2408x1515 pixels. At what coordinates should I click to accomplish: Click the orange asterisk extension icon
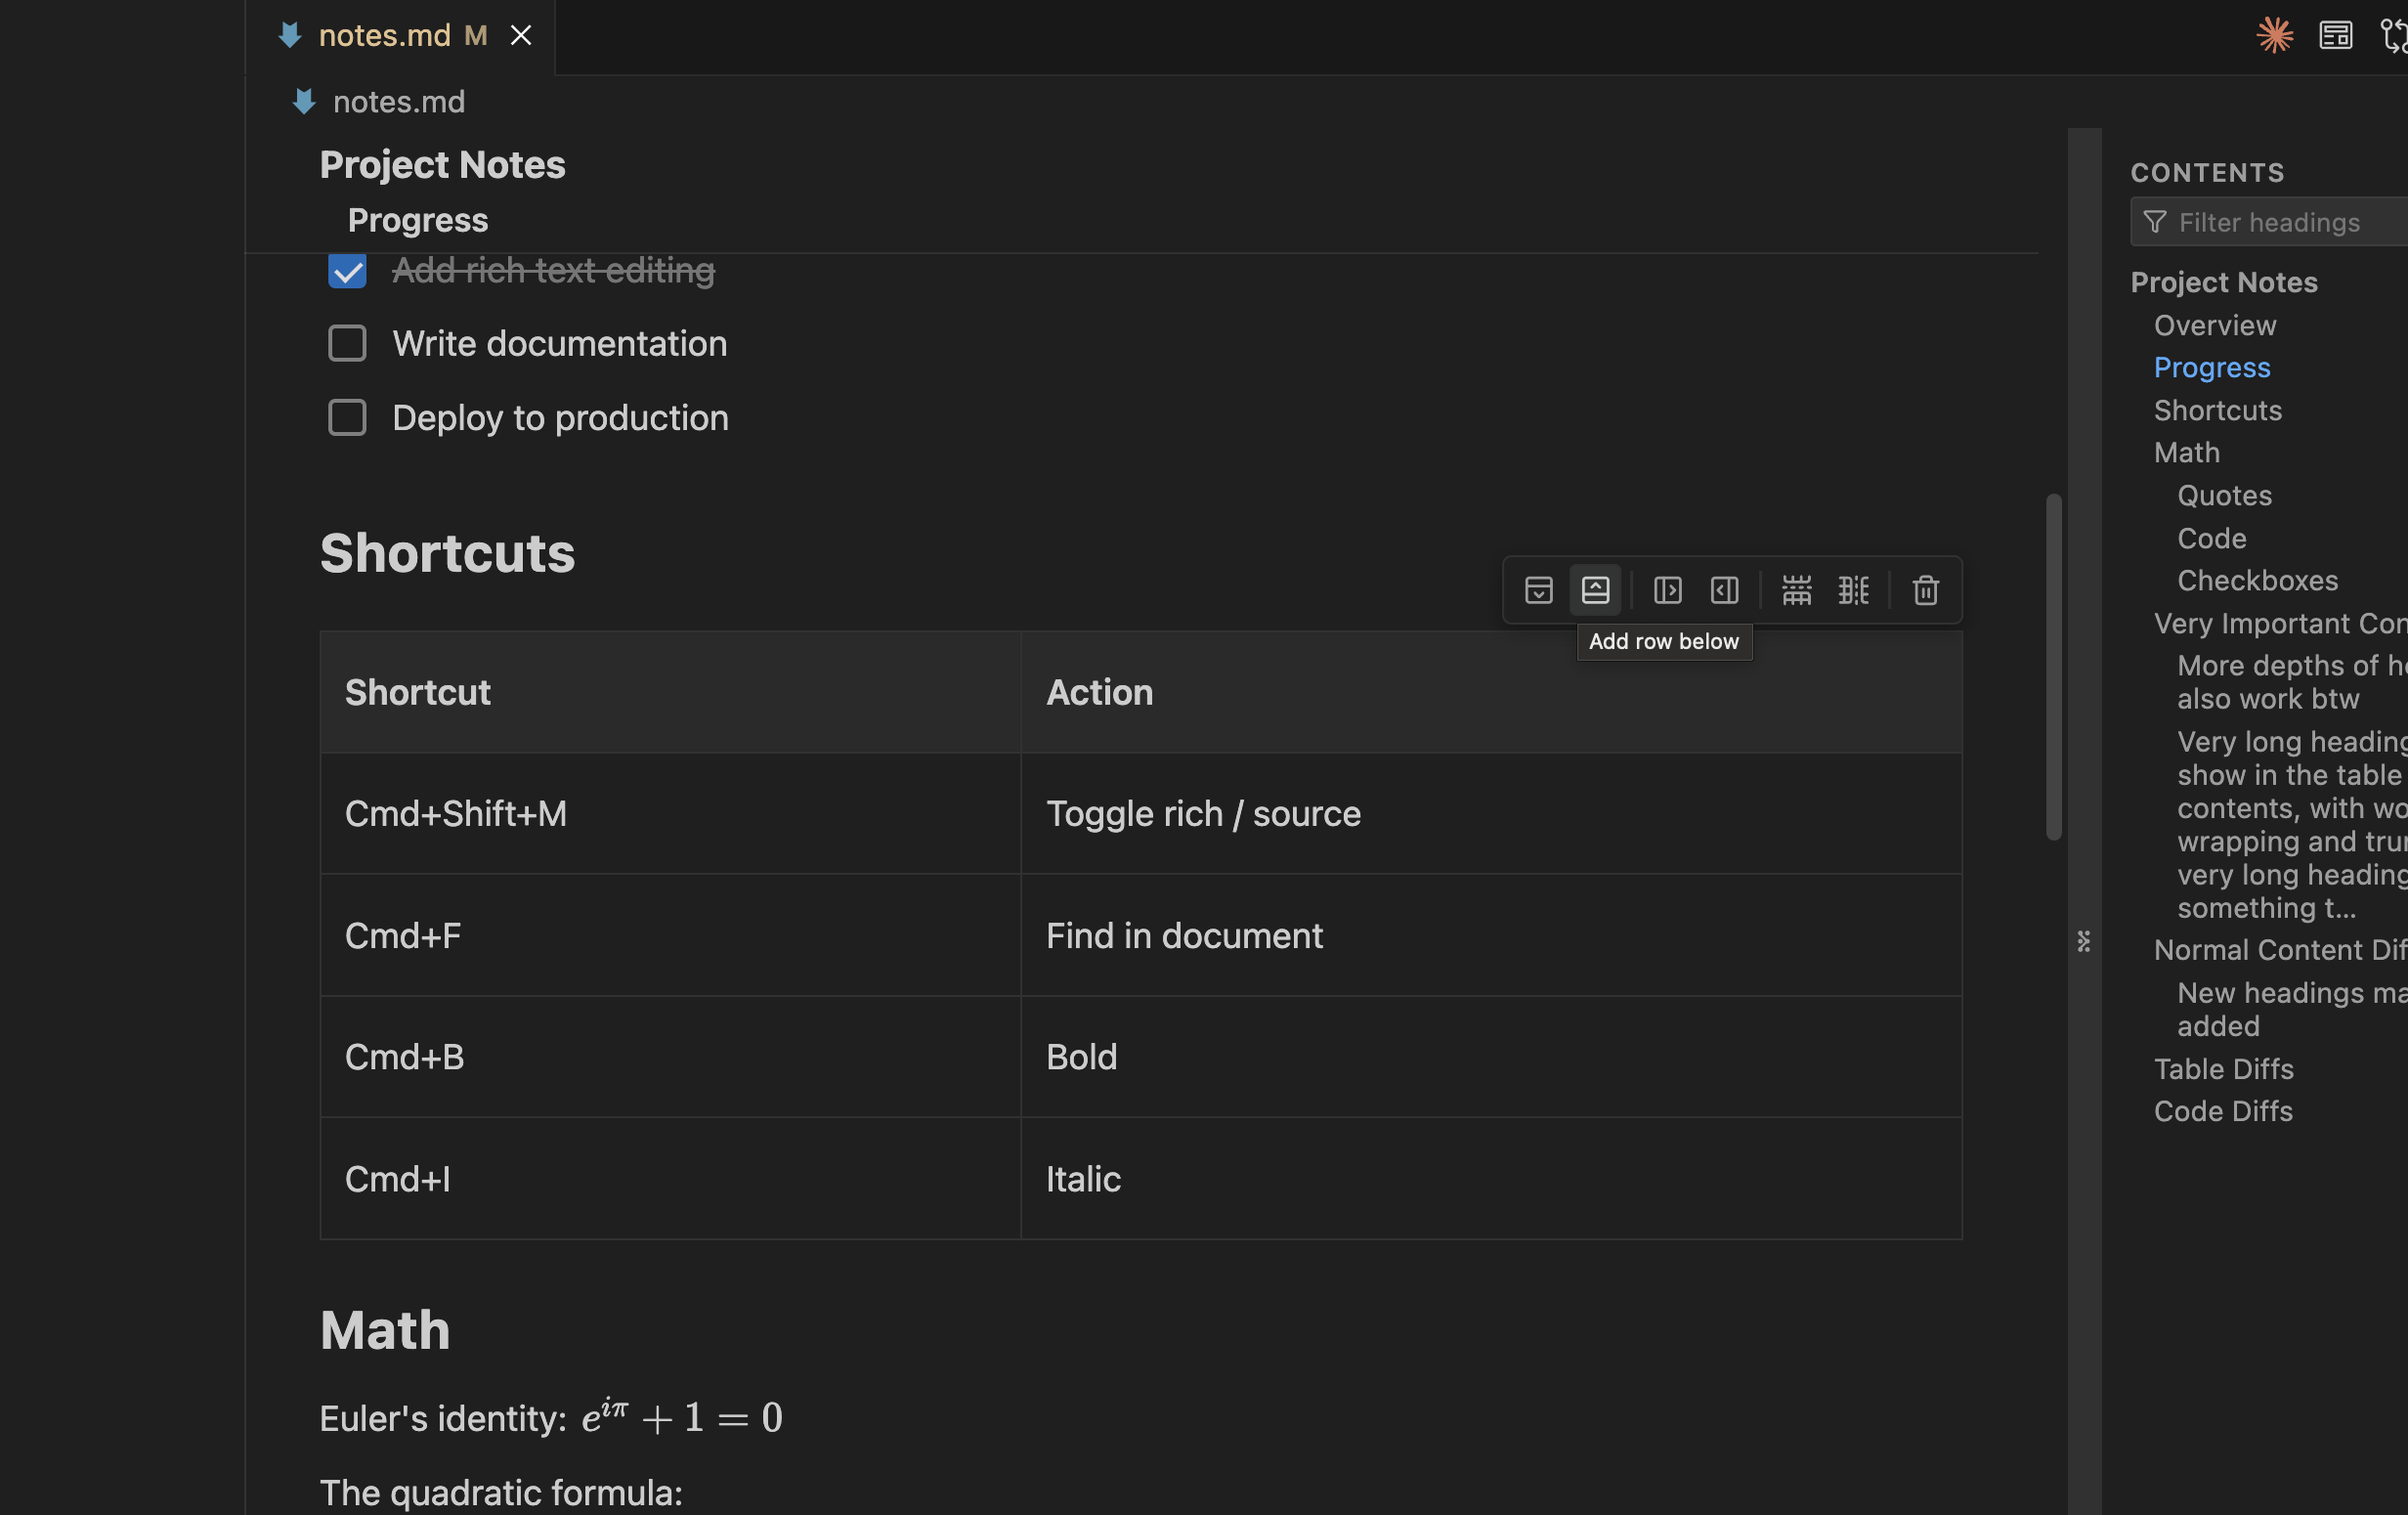(2274, 34)
